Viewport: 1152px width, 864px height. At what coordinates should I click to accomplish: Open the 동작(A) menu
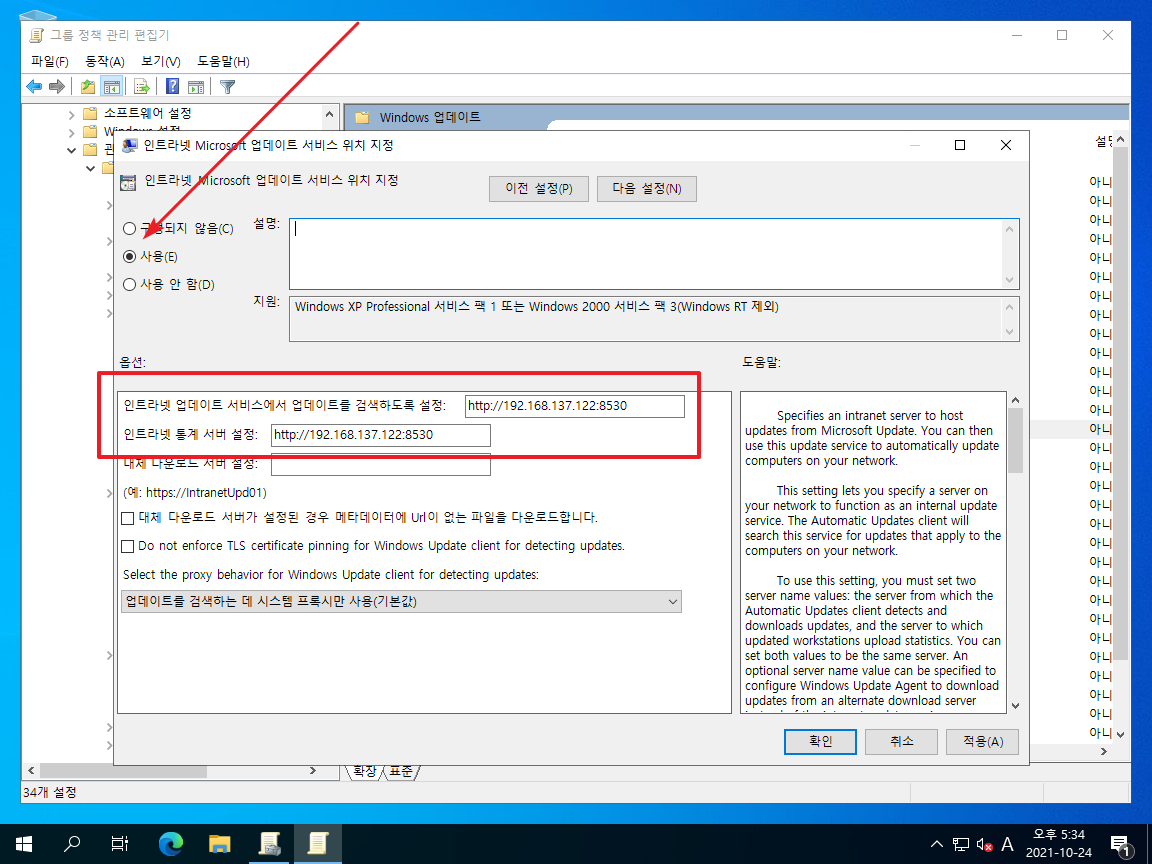pyautogui.click(x=104, y=62)
